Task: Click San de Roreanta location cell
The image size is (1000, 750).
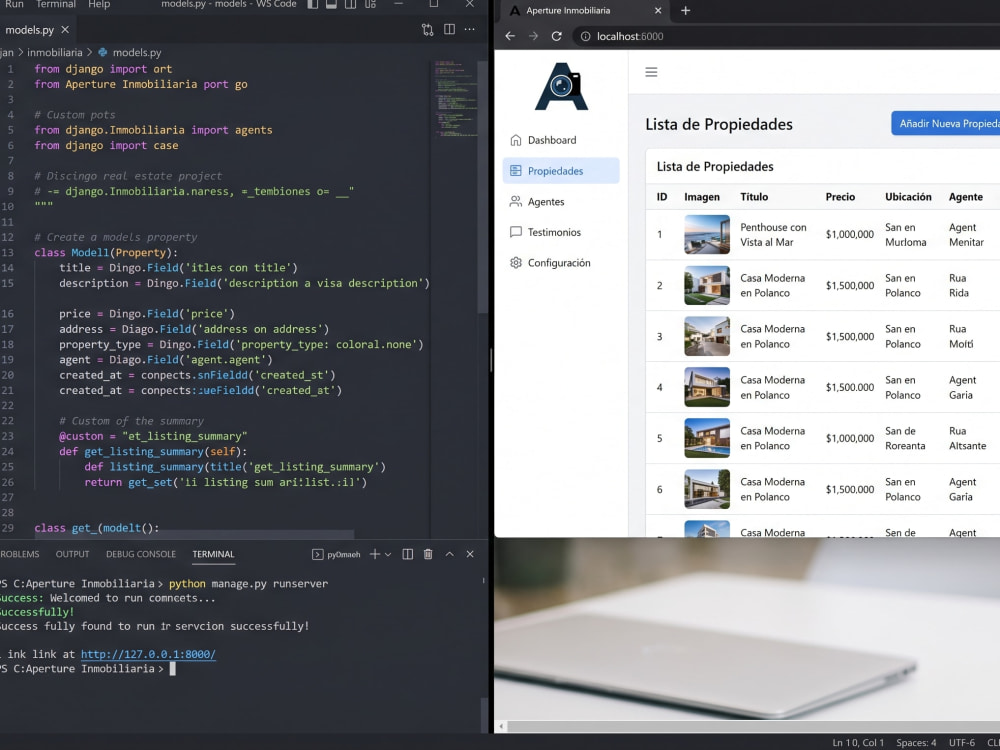Action: (905, 438)
